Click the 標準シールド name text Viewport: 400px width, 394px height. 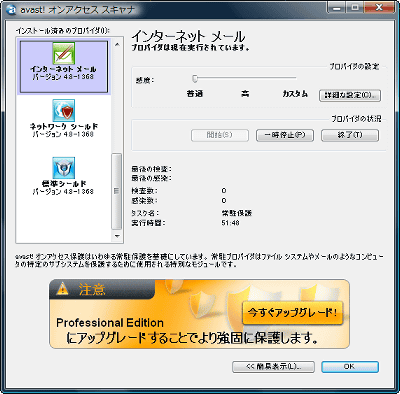pyautogui.click(x=63, y=184)
